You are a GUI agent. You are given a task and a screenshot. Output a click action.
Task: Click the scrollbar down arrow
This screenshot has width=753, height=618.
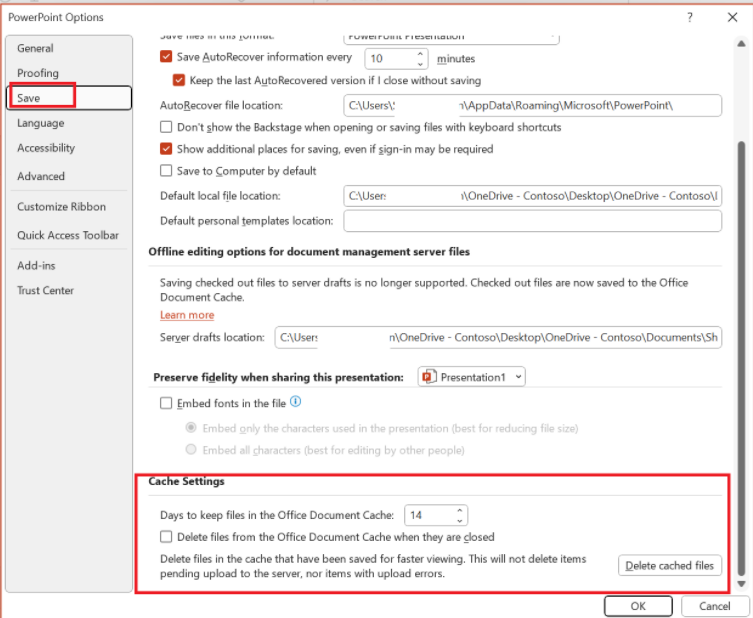[x=741, y=584]
